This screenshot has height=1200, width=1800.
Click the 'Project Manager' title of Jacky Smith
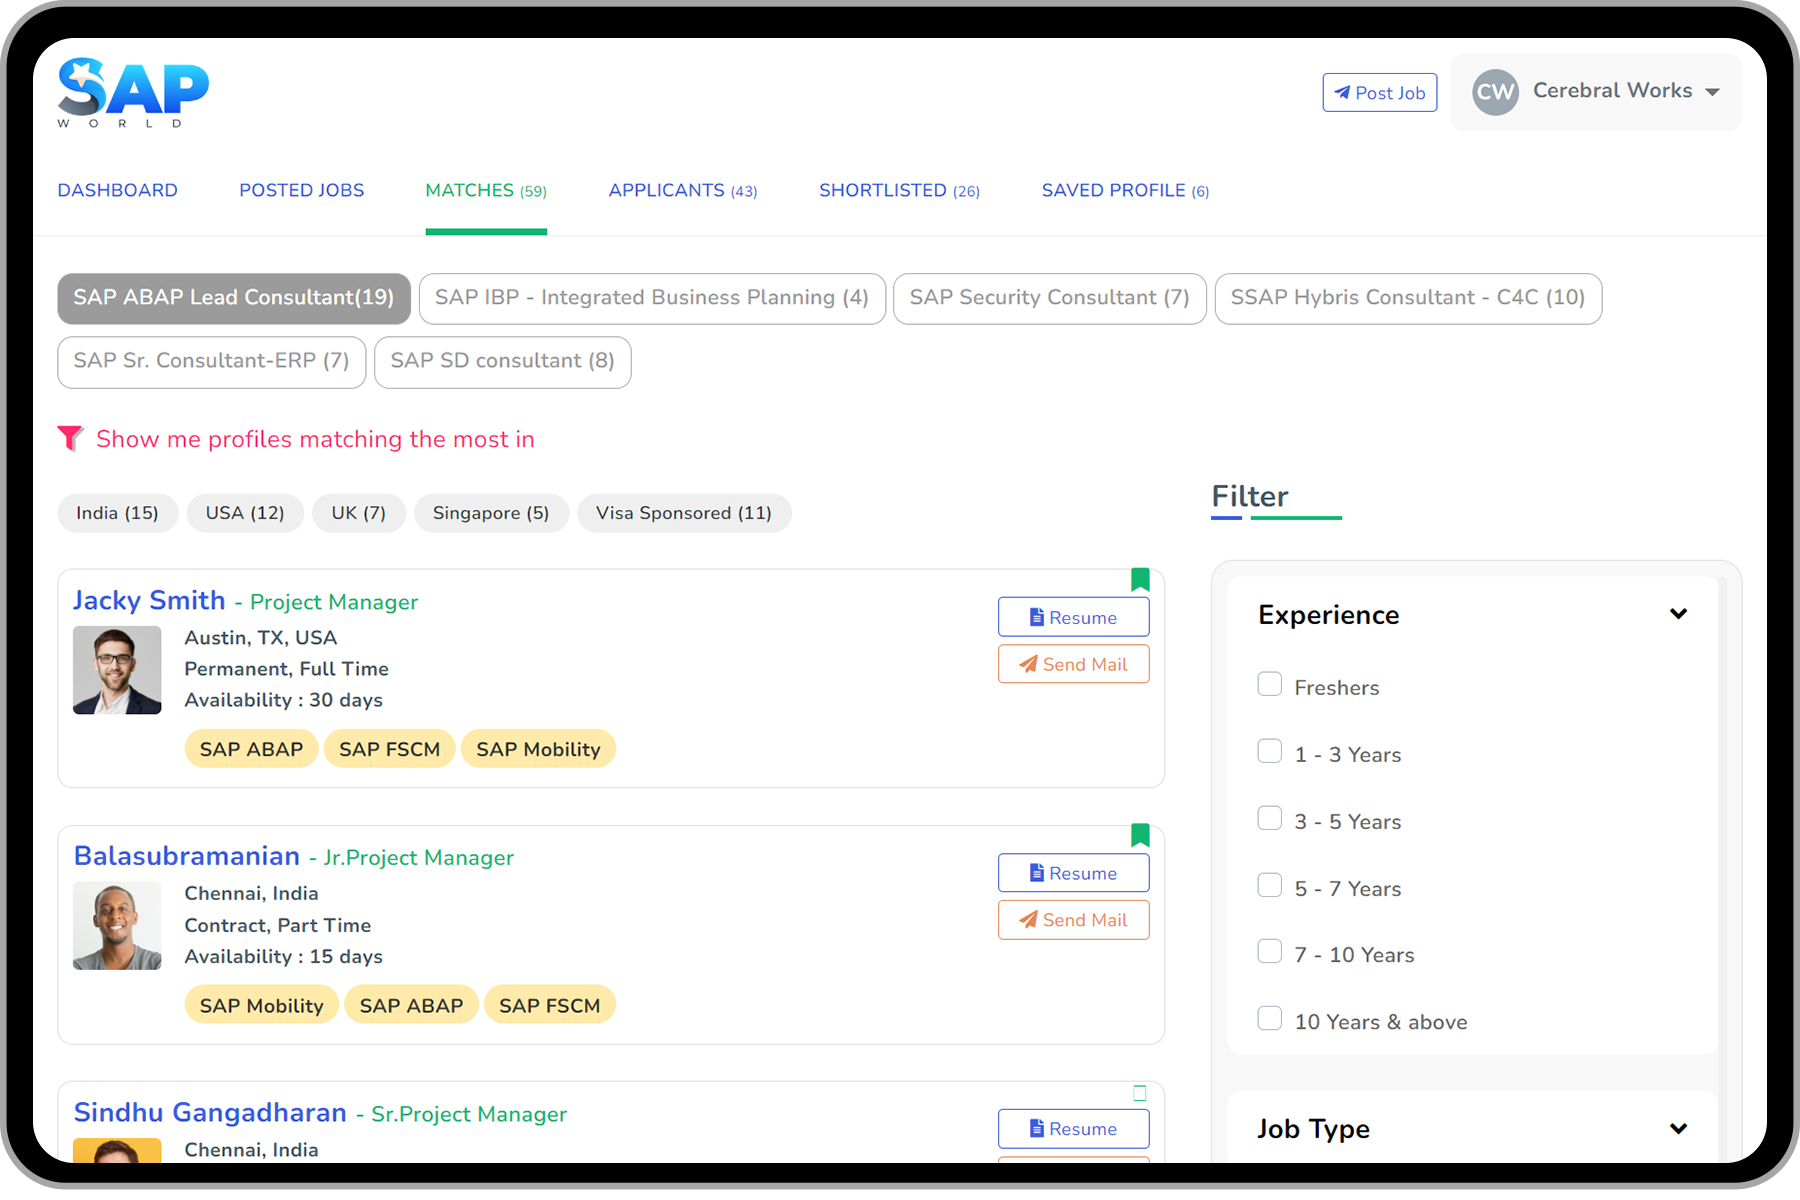tap(334, 602)
